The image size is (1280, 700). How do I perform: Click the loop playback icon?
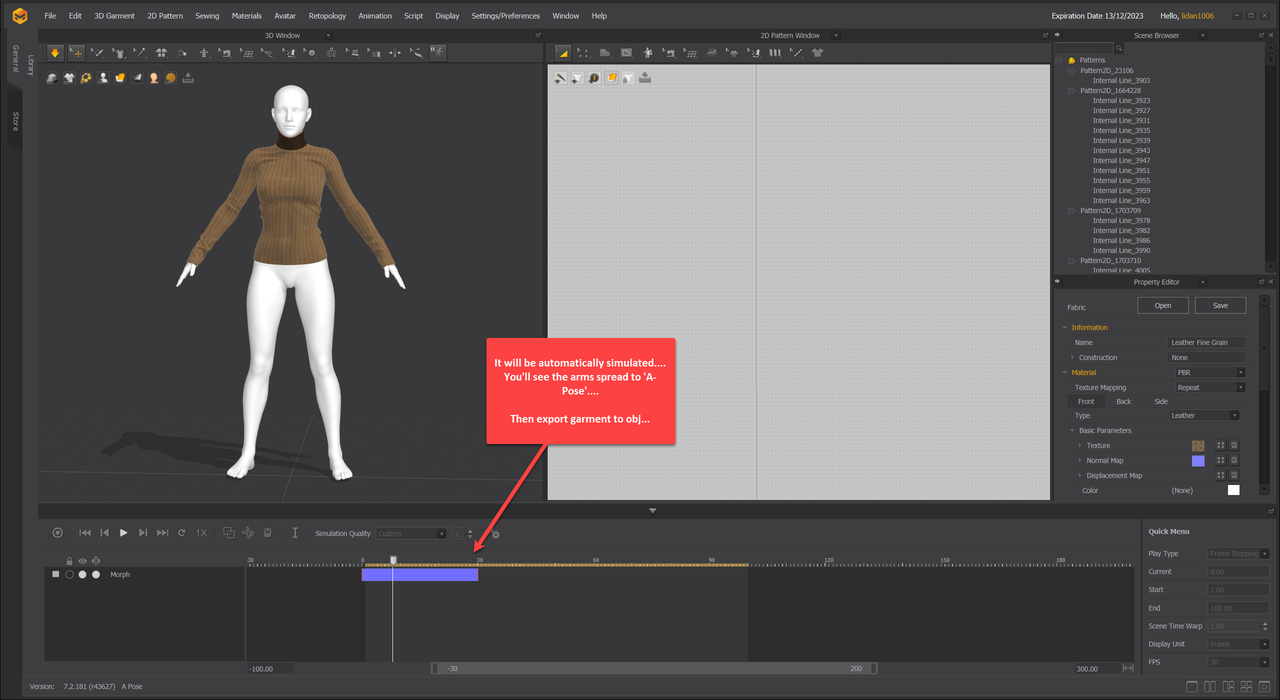[181, 533]
